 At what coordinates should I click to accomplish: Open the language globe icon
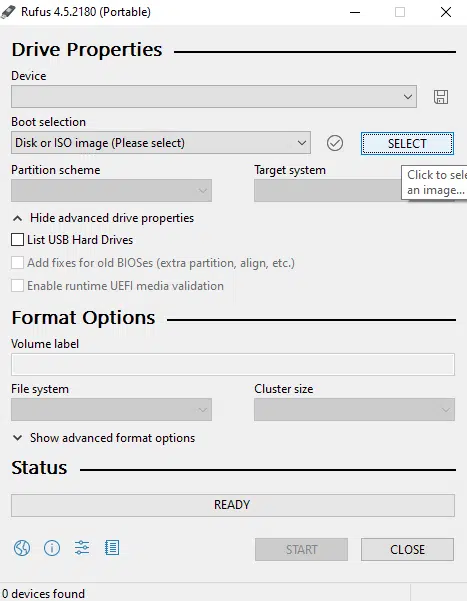click(x=22, y=548)
